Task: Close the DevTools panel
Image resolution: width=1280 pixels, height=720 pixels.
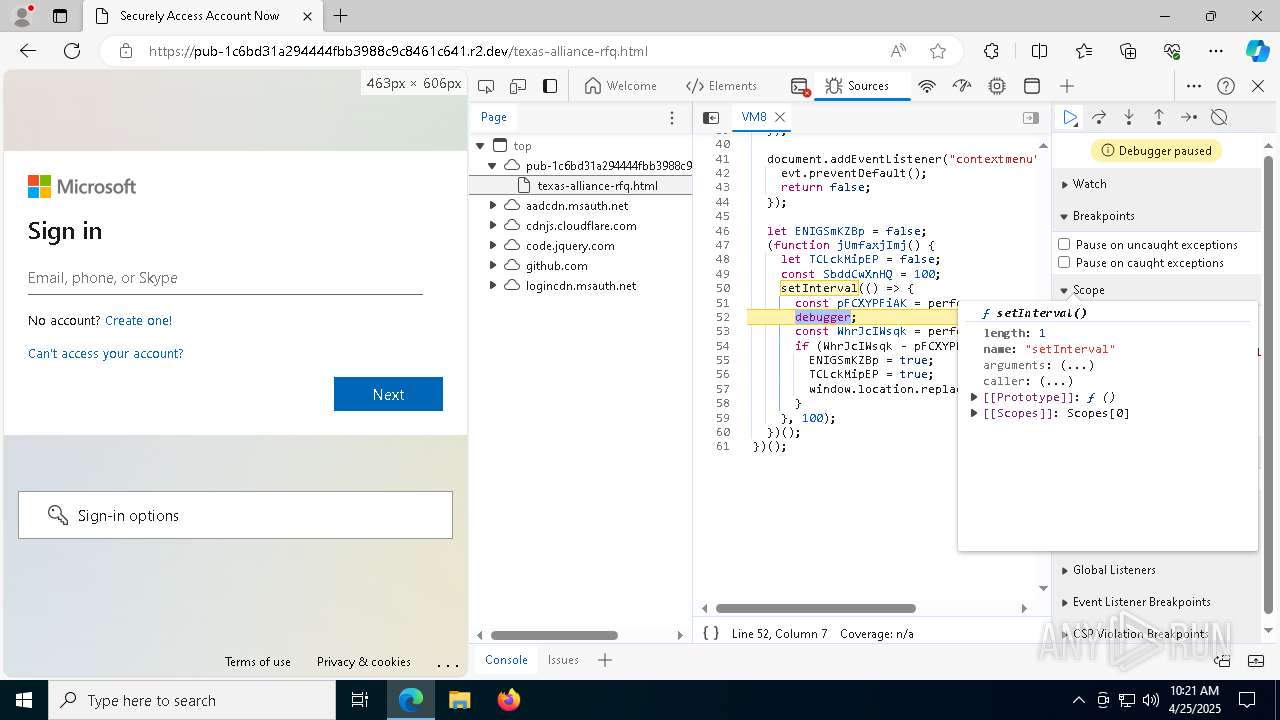Action: pyautogui.click(x=1258, y=86)
